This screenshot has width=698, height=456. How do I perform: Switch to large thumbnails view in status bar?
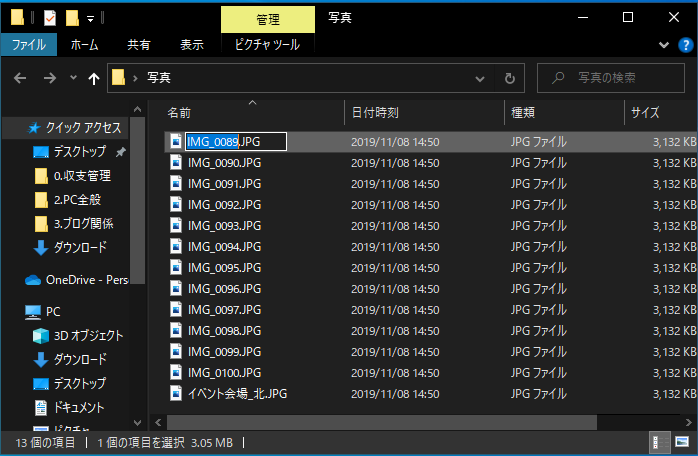coord(683,442)
